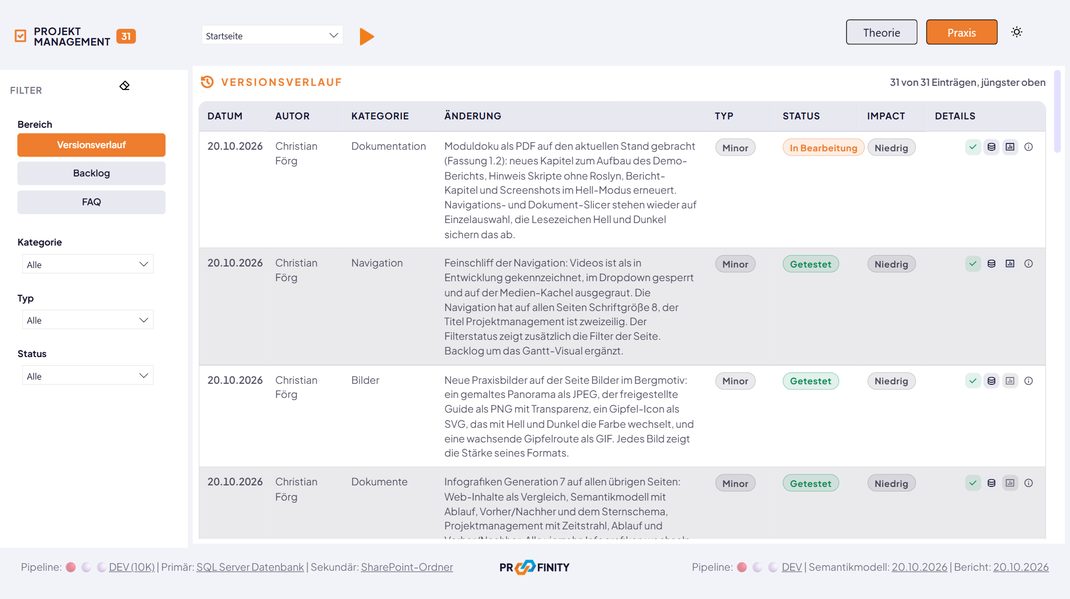Click the text '31 von 31 Einträgen, jüngster oben'

pos(968,82)
